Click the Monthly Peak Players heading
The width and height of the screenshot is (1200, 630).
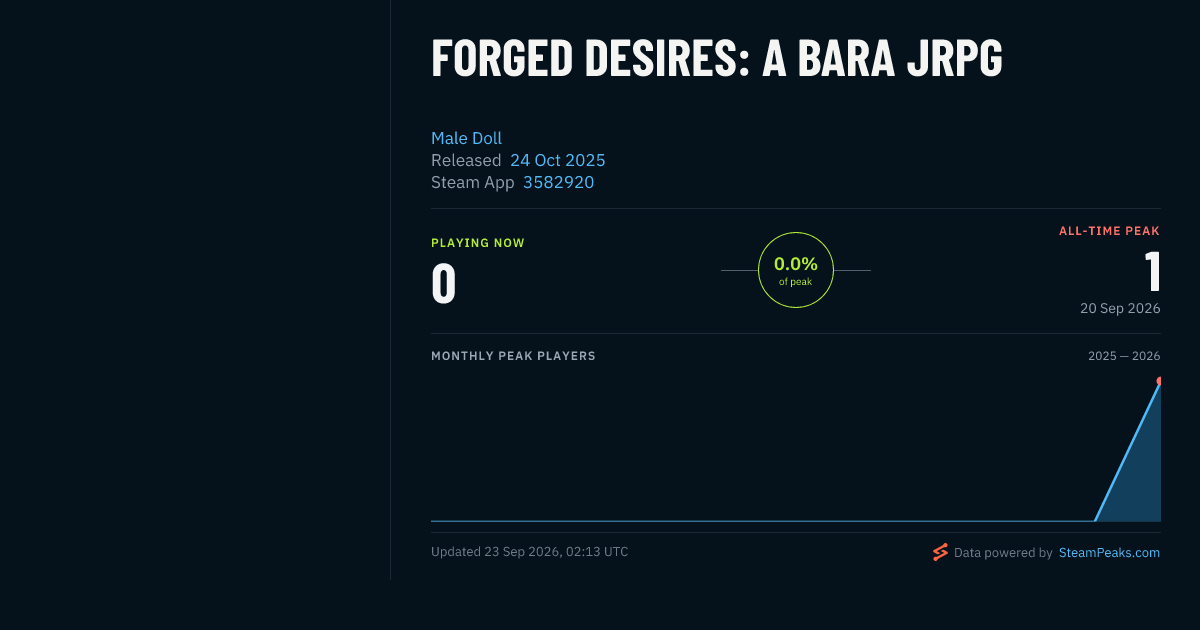click(513, 356)
